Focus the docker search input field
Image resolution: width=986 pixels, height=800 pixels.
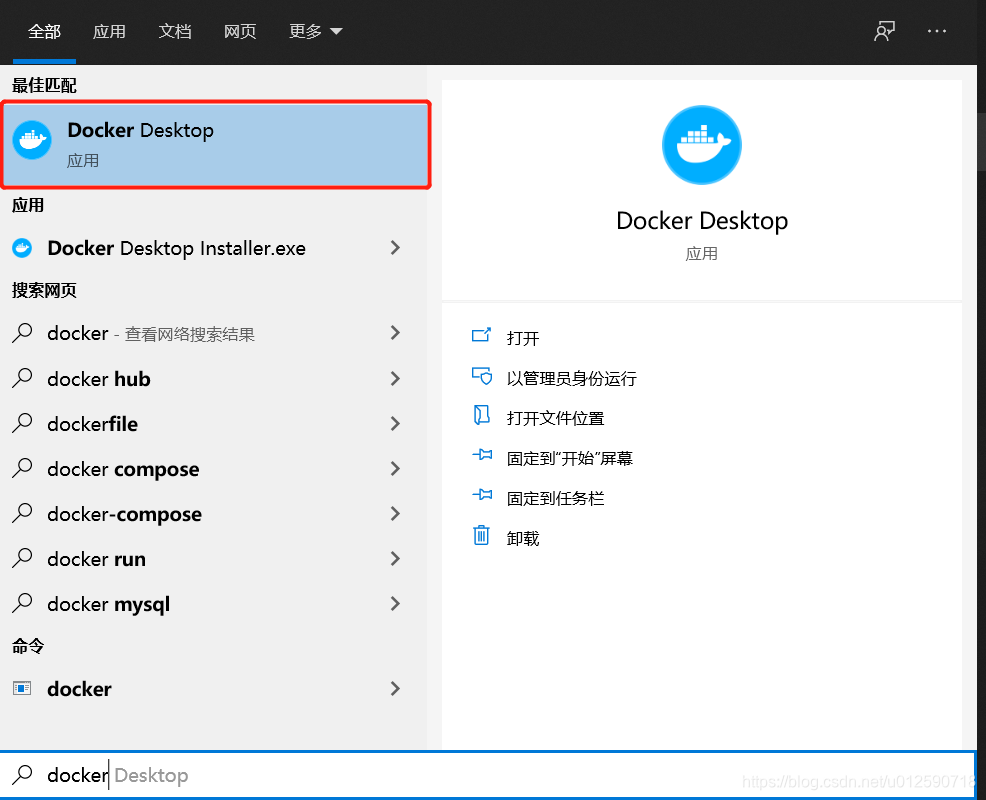[487, 775]
